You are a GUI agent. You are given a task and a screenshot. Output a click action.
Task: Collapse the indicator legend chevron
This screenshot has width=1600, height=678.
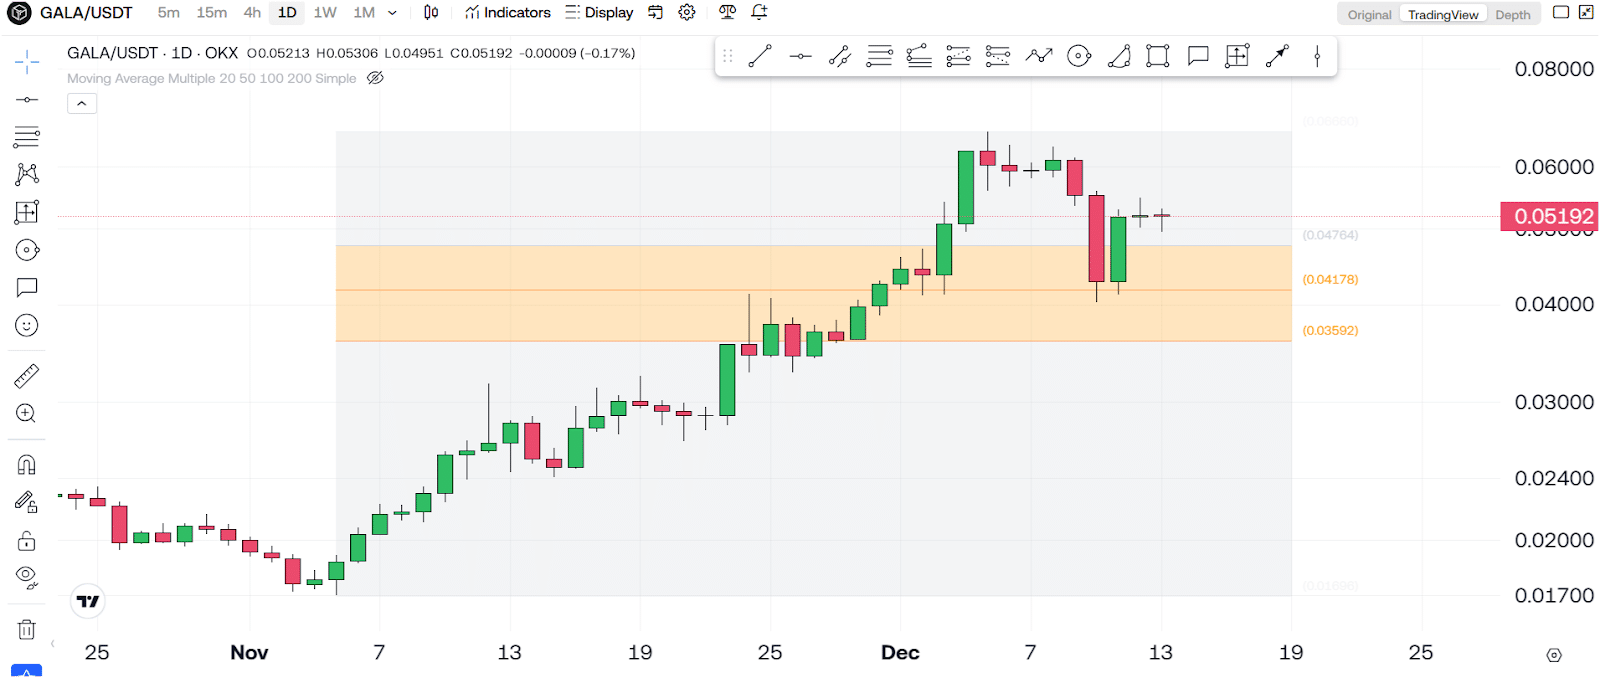tap(82, 103)
